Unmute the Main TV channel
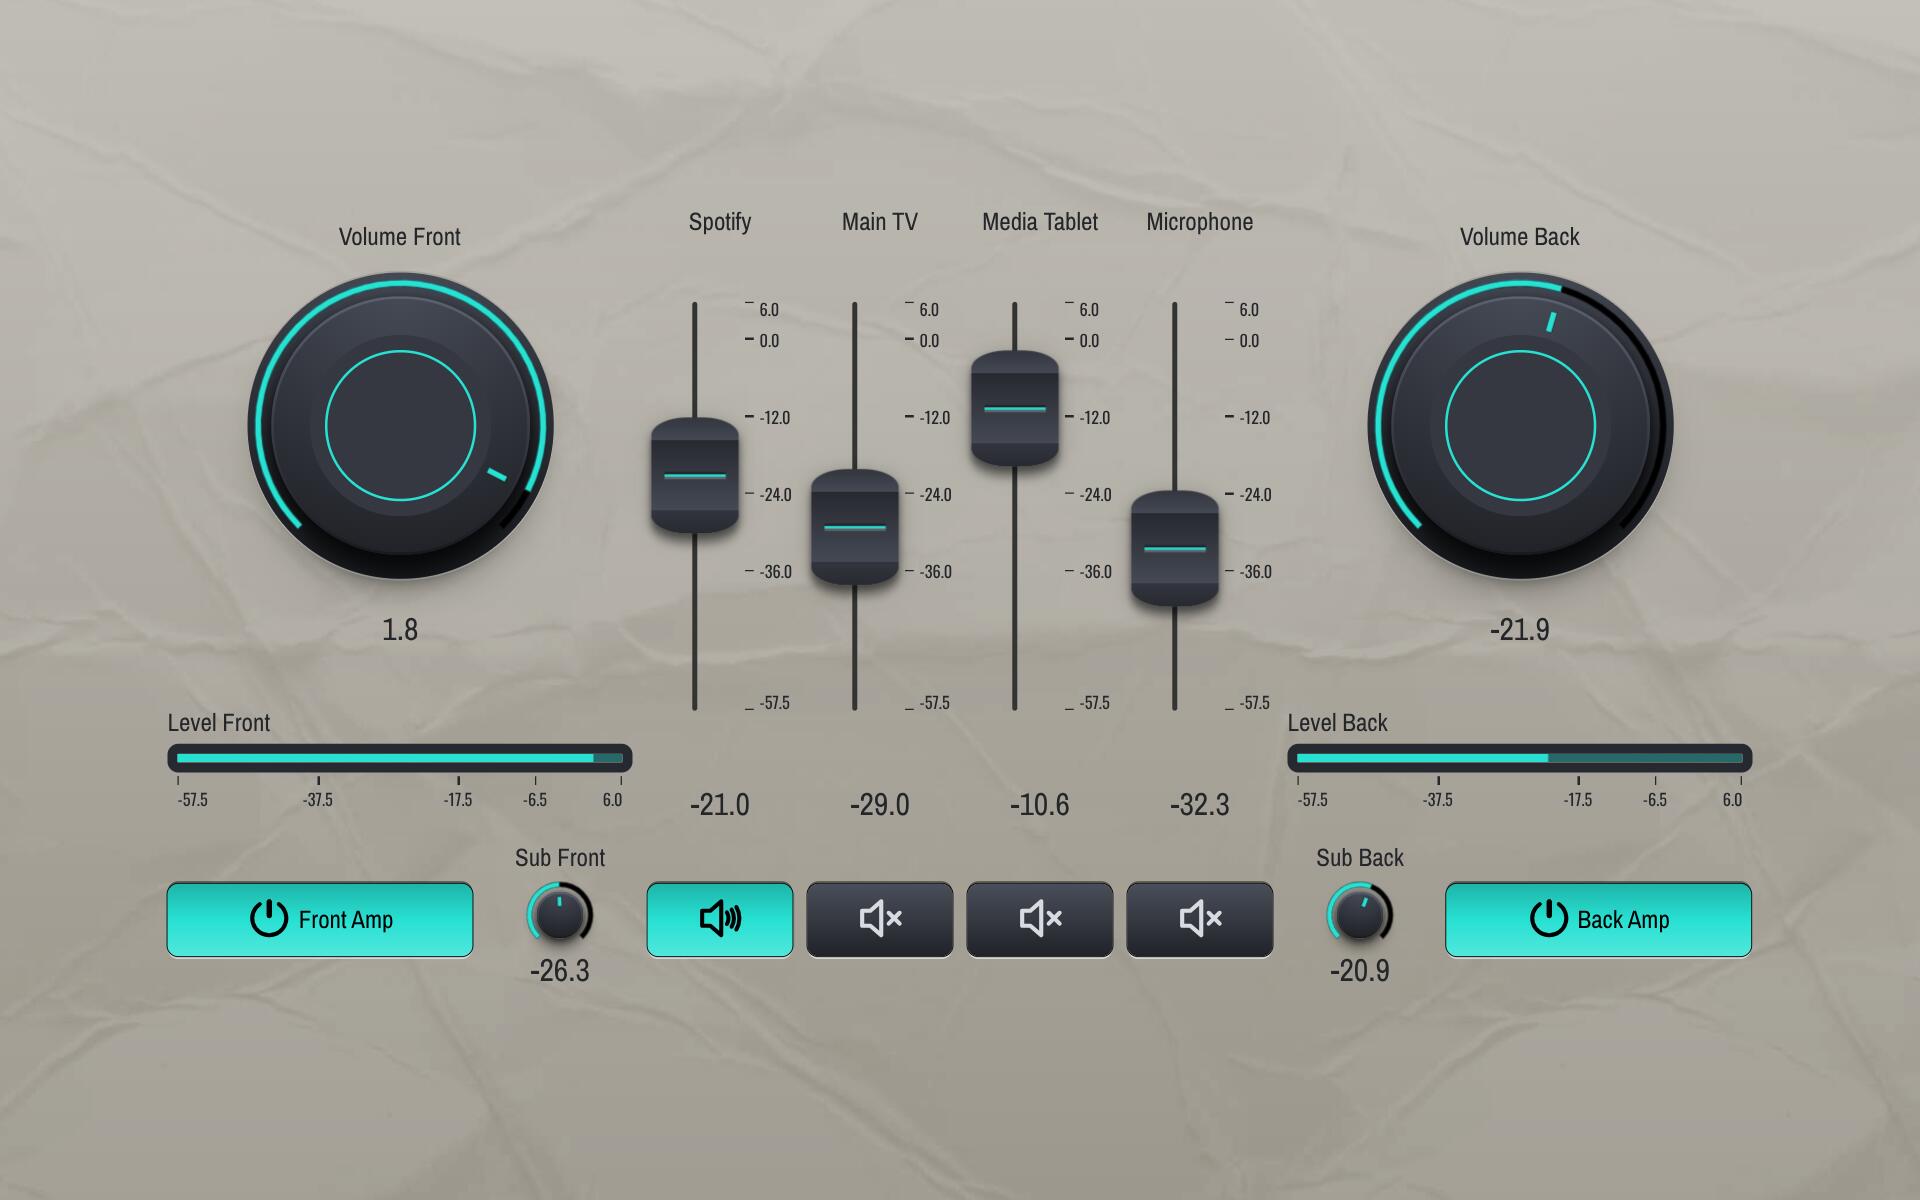1920x1200 pixels. 879,919
